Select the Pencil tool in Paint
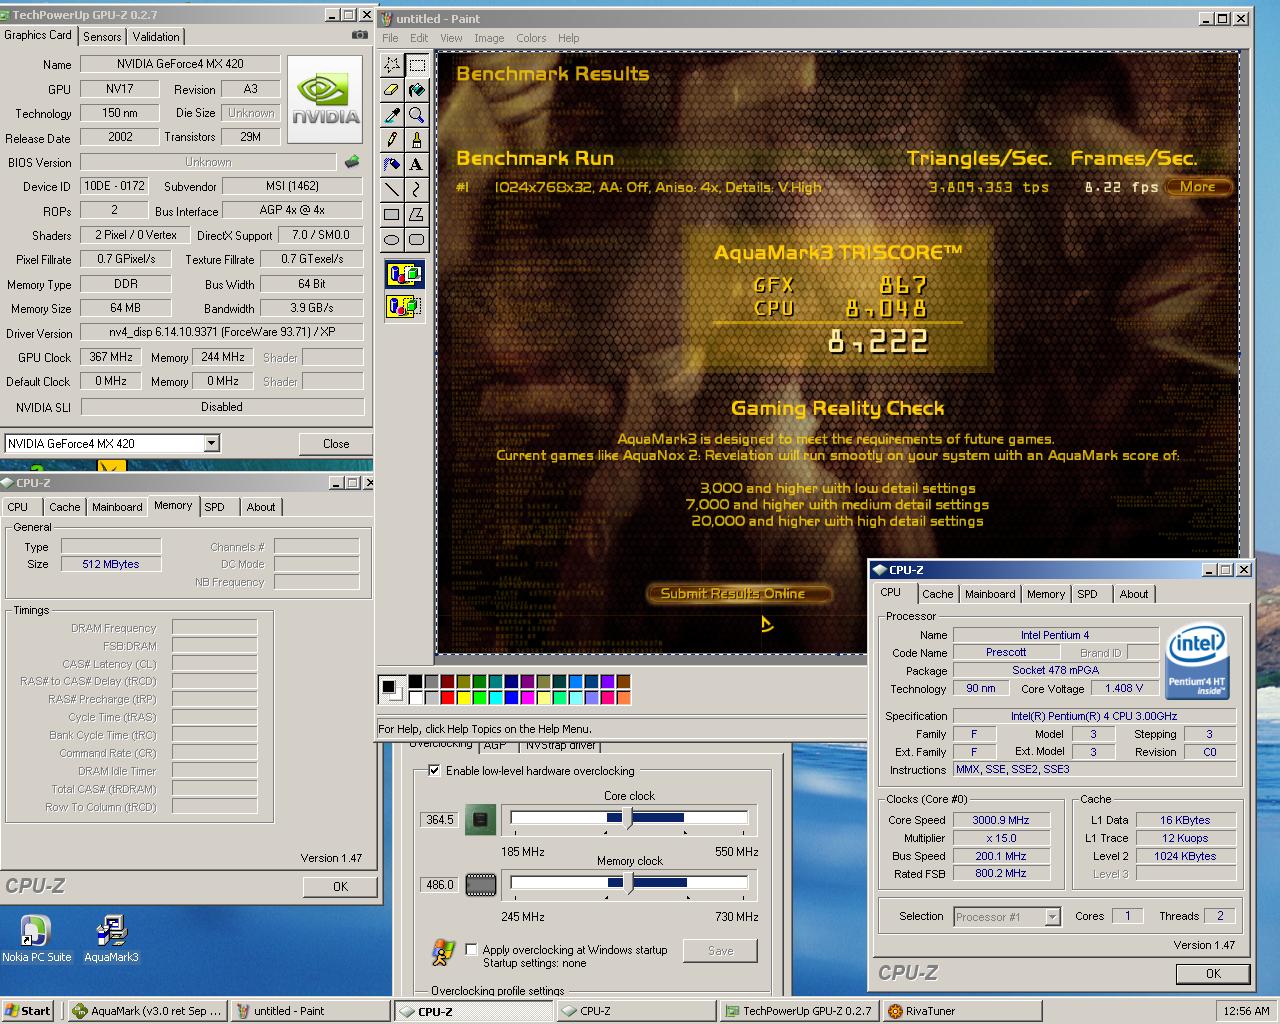The height and width of the screenshot is (1024, 1280). (x=392, y=140)
